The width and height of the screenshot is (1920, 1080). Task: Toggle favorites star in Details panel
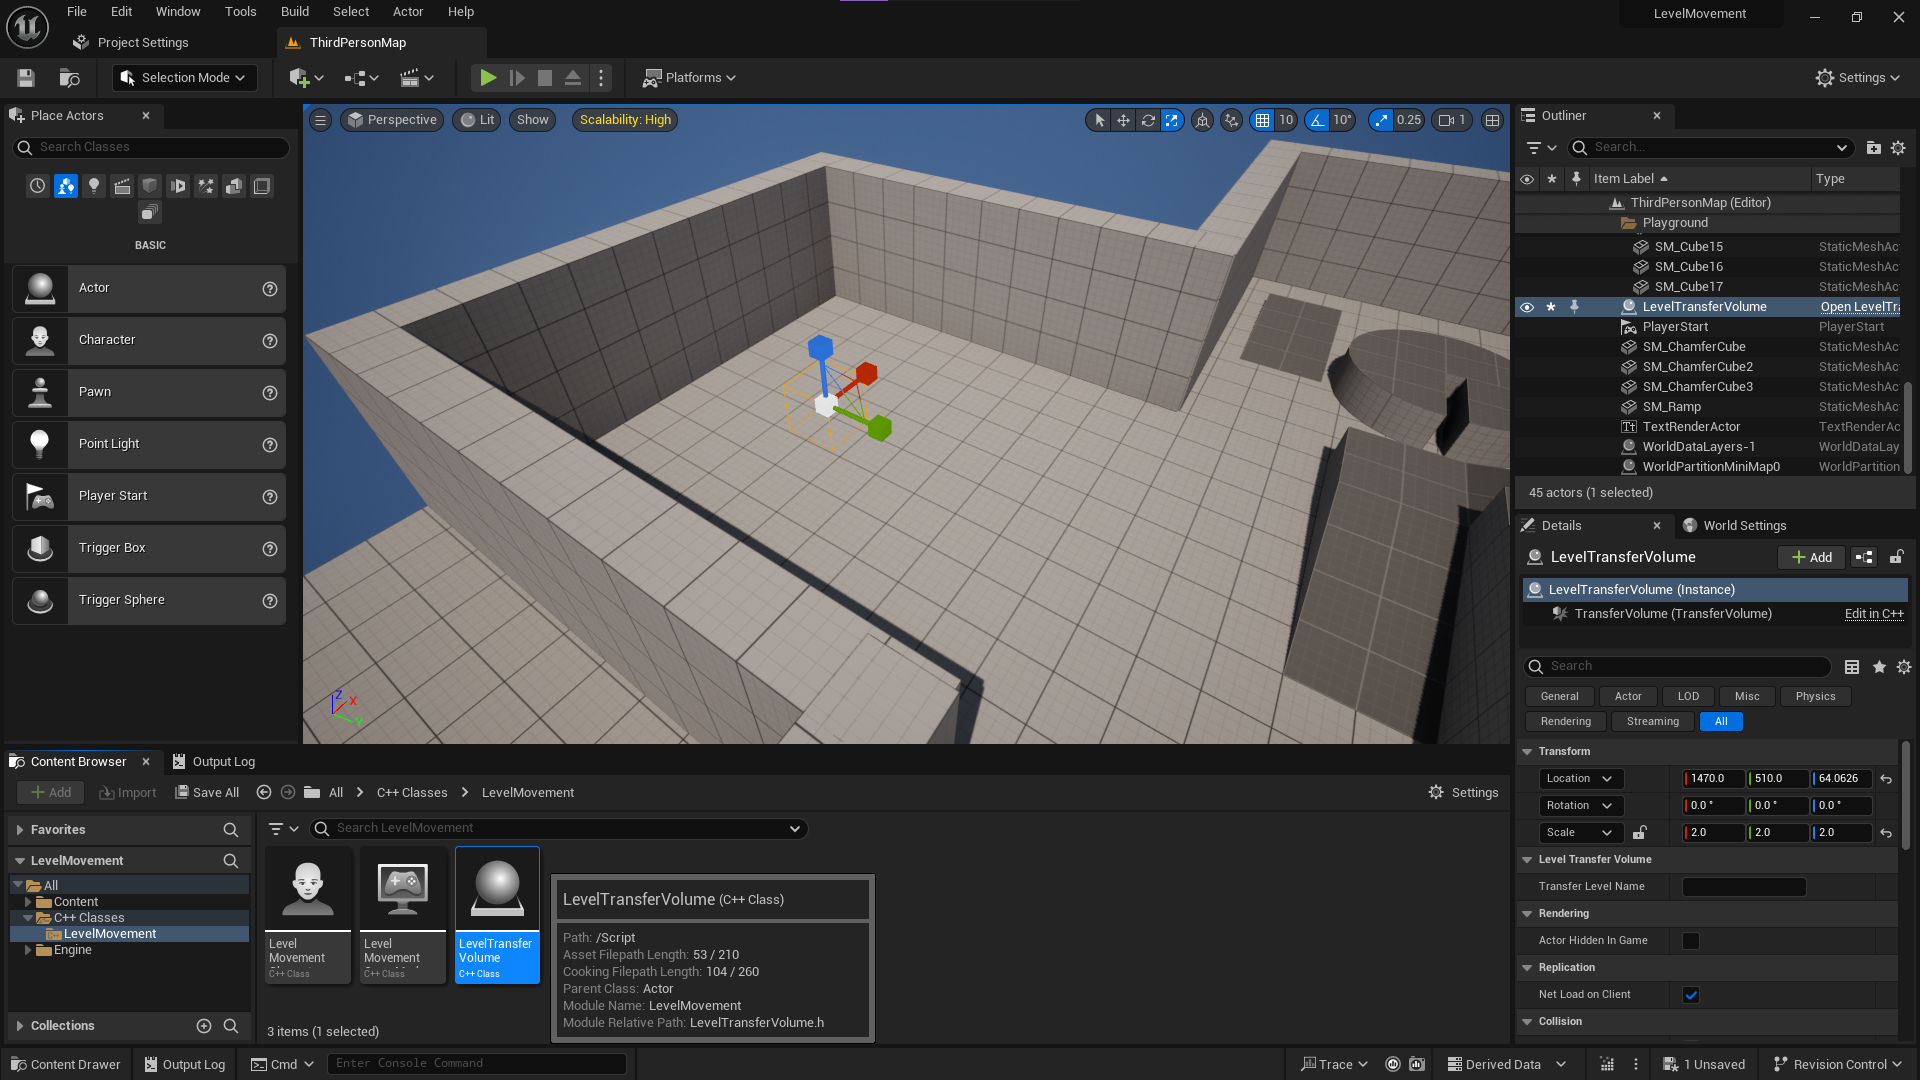(x=1879, y=667)
